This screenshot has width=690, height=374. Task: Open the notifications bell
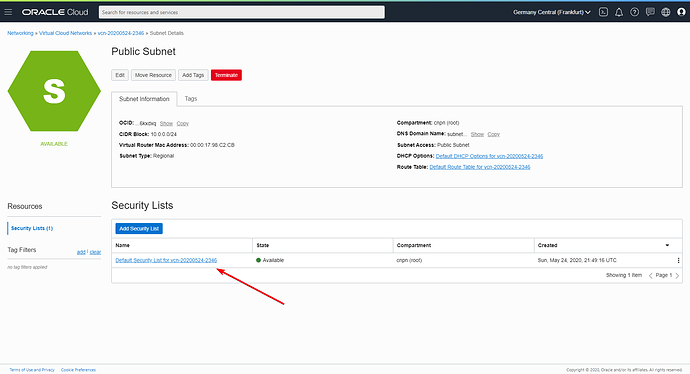tap(619, 12)
